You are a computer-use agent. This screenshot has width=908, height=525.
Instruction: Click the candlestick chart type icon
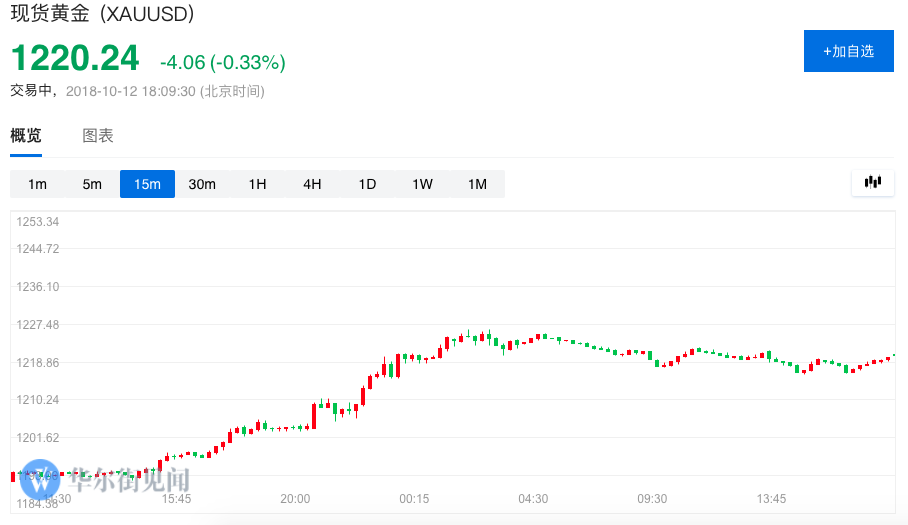click(873, 183)
